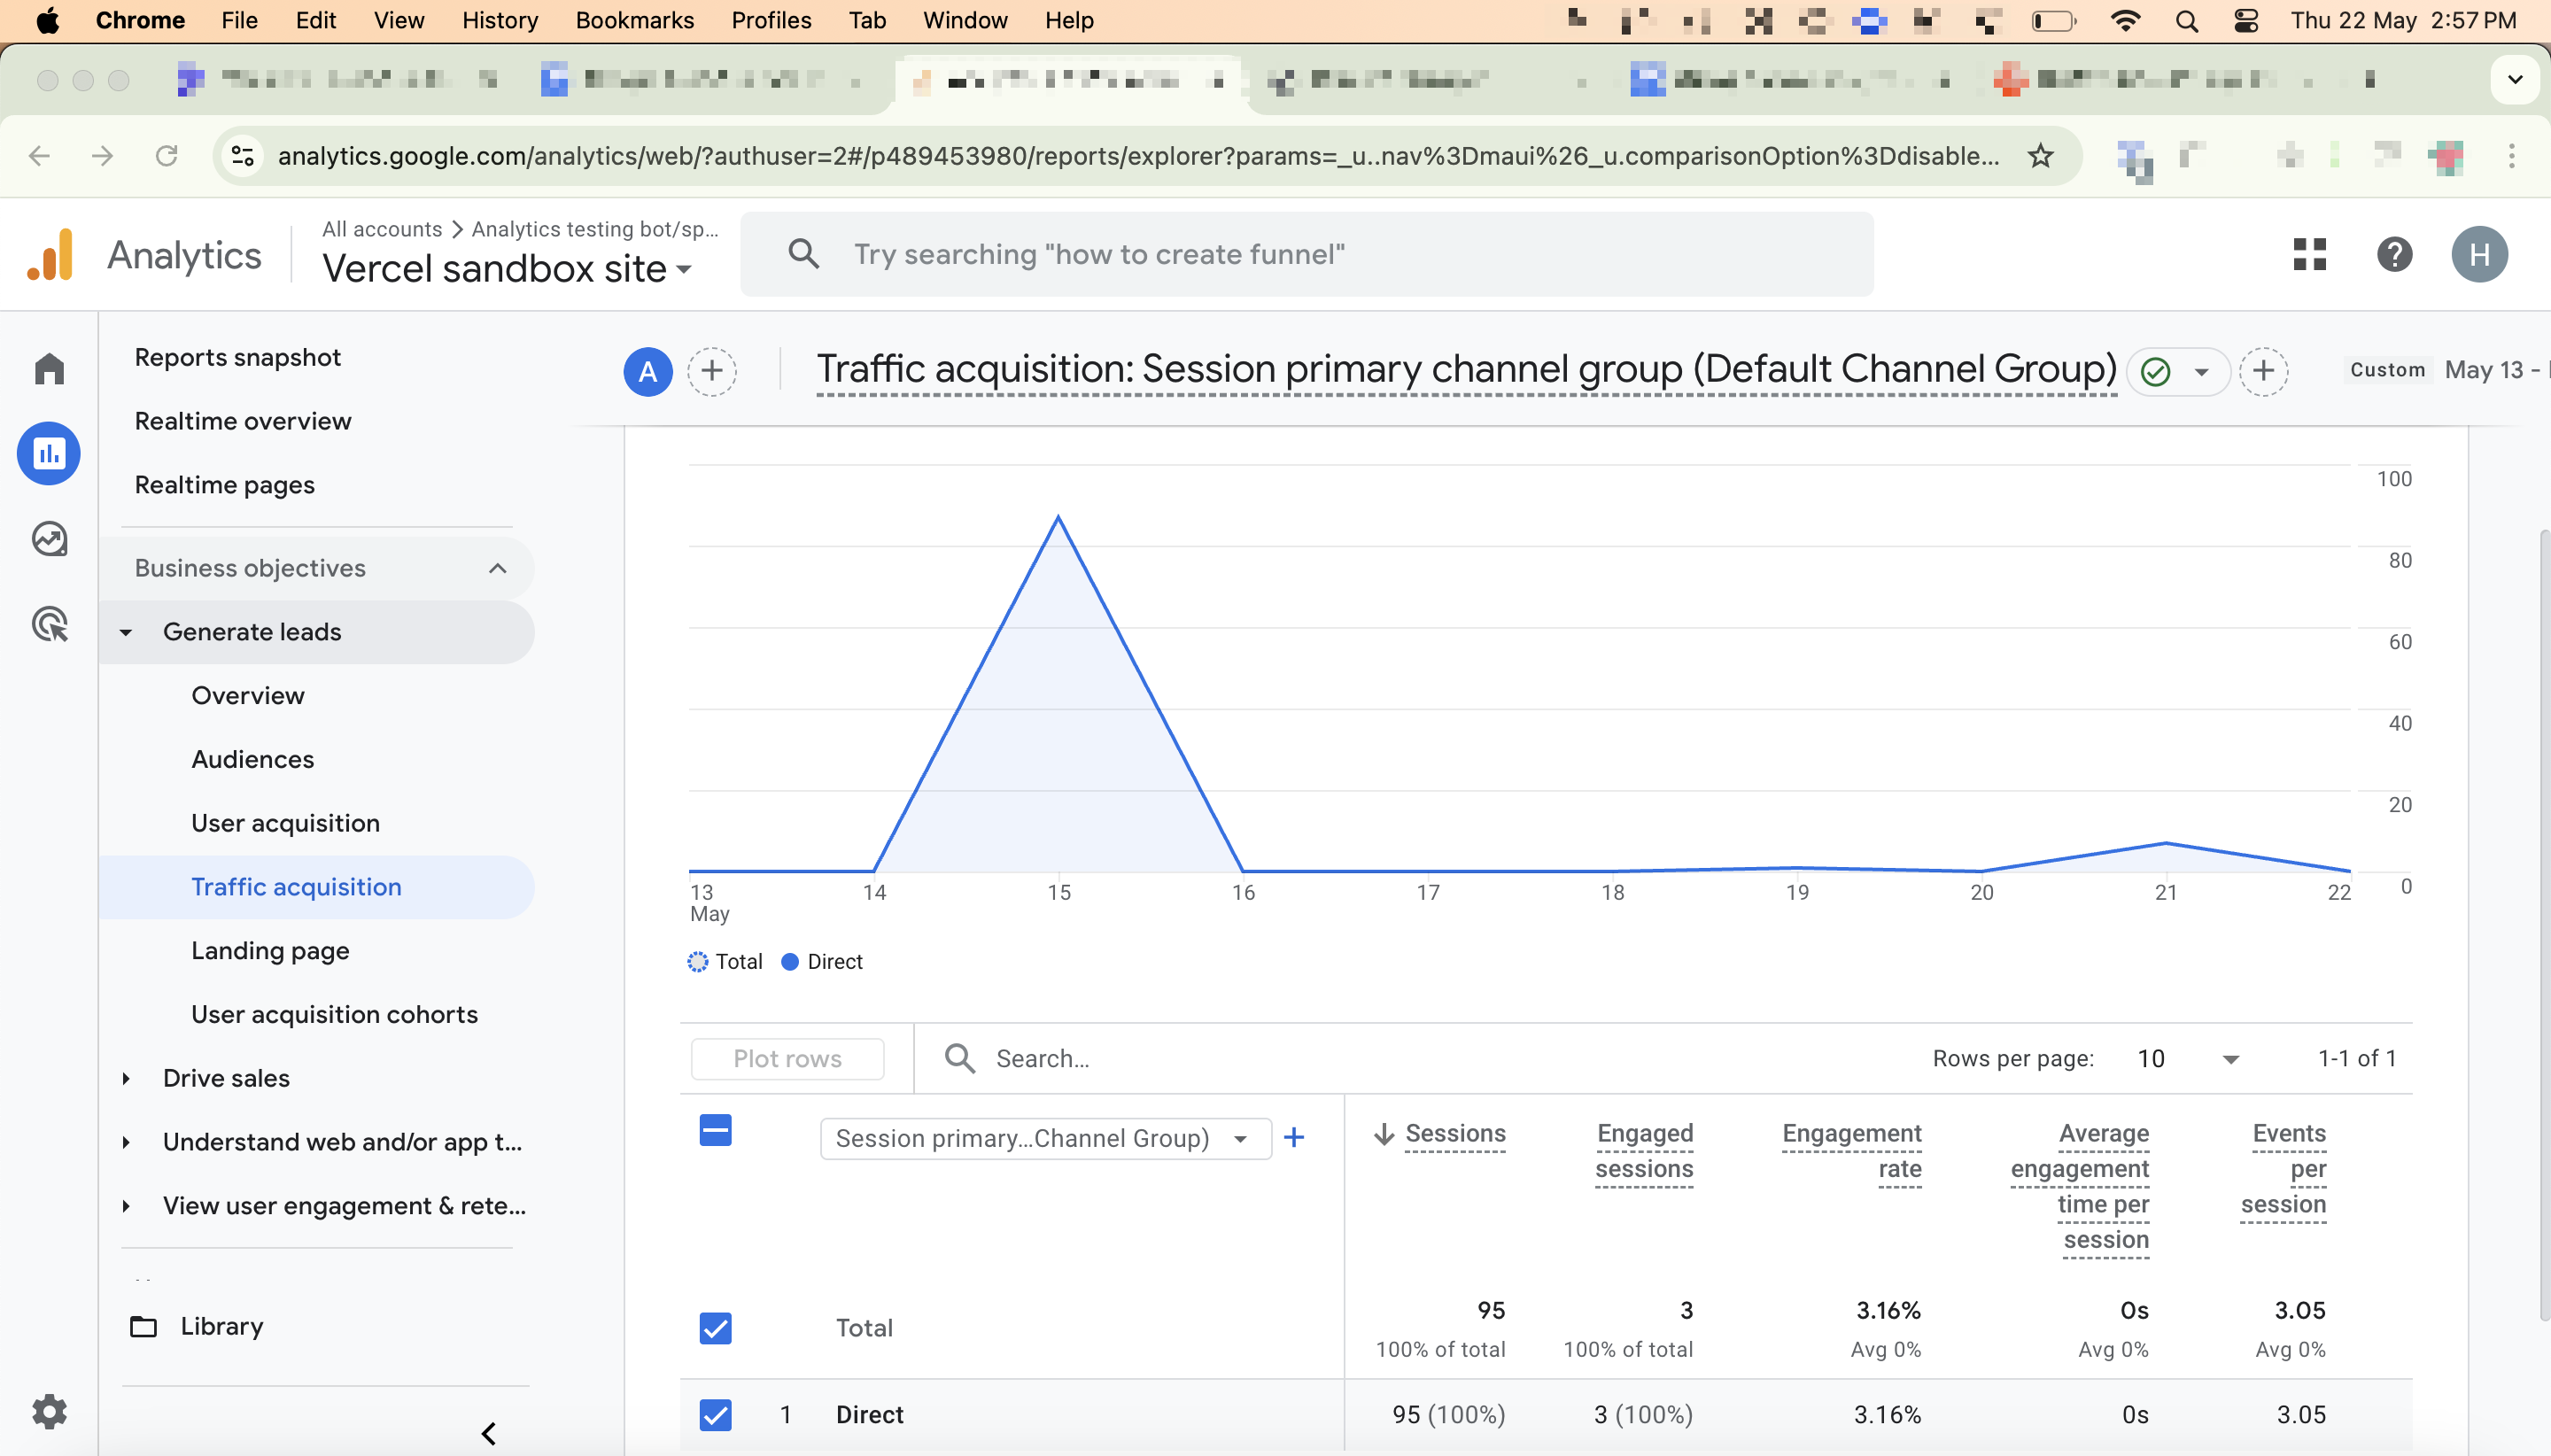Click the Plot rows button
Screen dimensions: 2551x1456
pyautogui.click(x=787, y=1058)
